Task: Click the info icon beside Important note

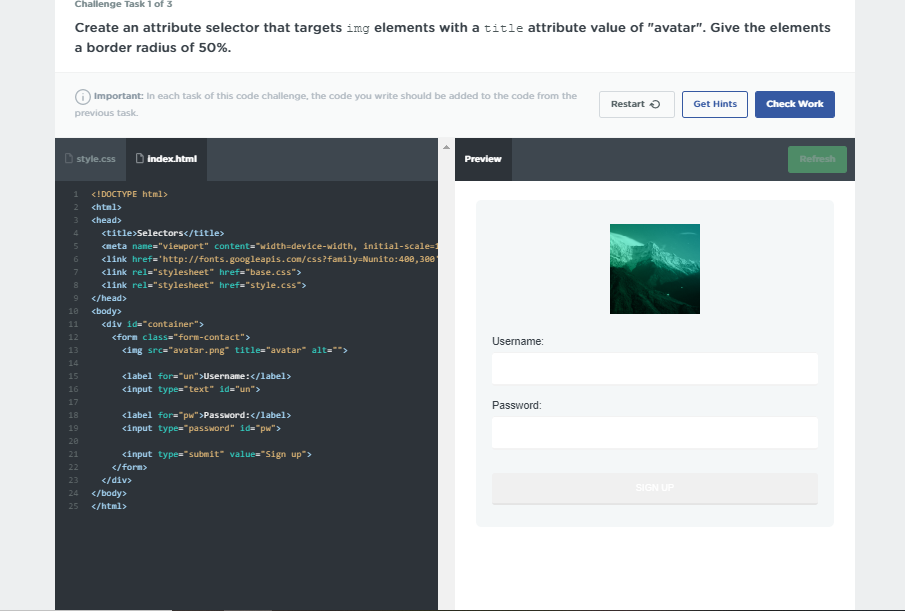Action: coord(83,96)
